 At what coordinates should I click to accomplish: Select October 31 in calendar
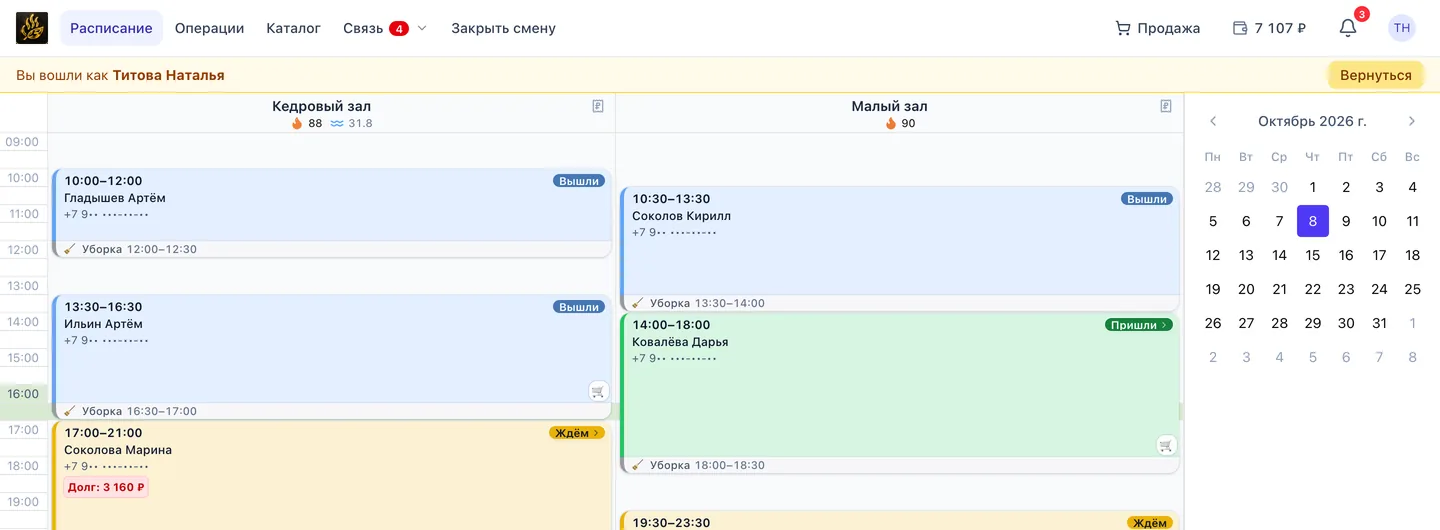[x=1379, y=323]
